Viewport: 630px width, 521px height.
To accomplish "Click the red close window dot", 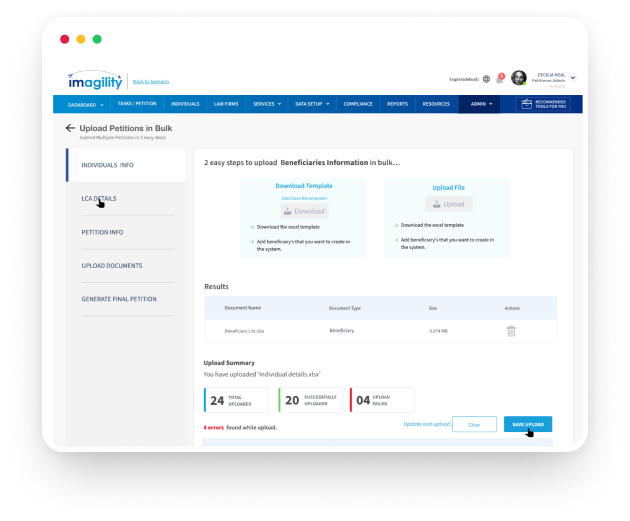I will (65, 39).
